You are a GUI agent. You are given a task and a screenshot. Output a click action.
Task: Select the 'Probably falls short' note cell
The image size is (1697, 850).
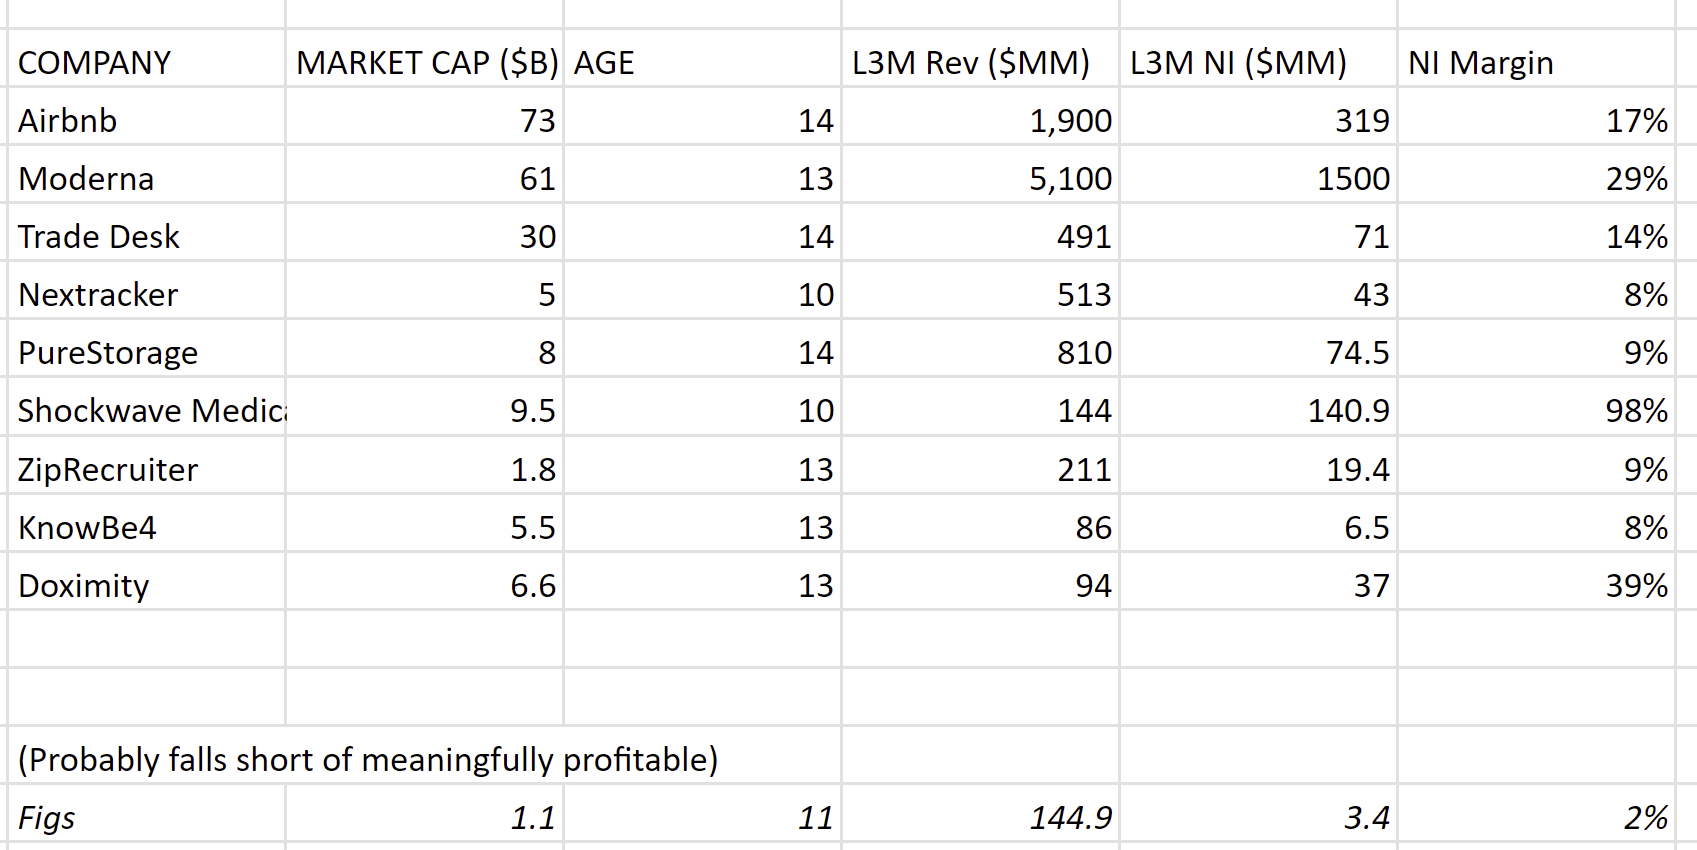click(368, 760)
